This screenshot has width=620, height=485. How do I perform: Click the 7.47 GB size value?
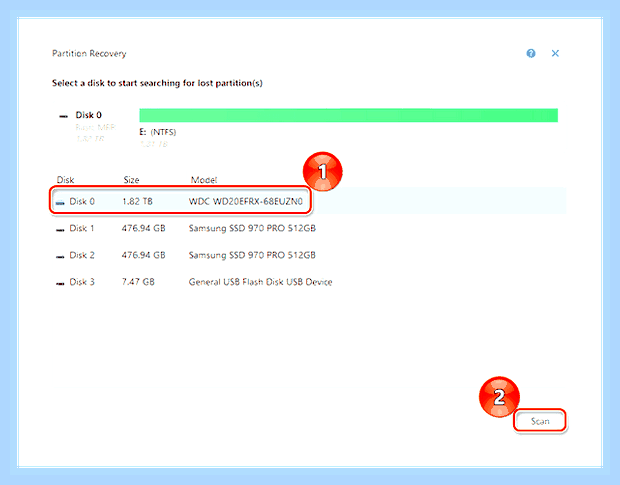click(x=138, y=282)
